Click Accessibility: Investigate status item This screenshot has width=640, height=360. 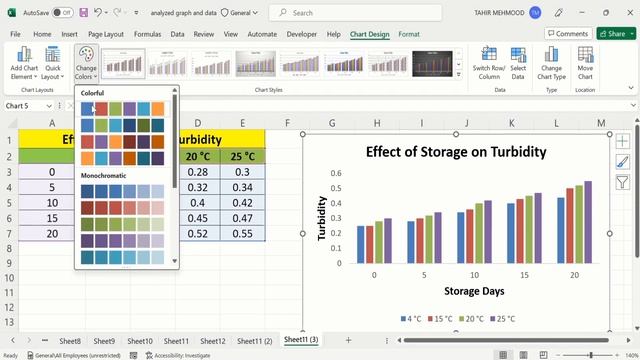tap(178, 356)
